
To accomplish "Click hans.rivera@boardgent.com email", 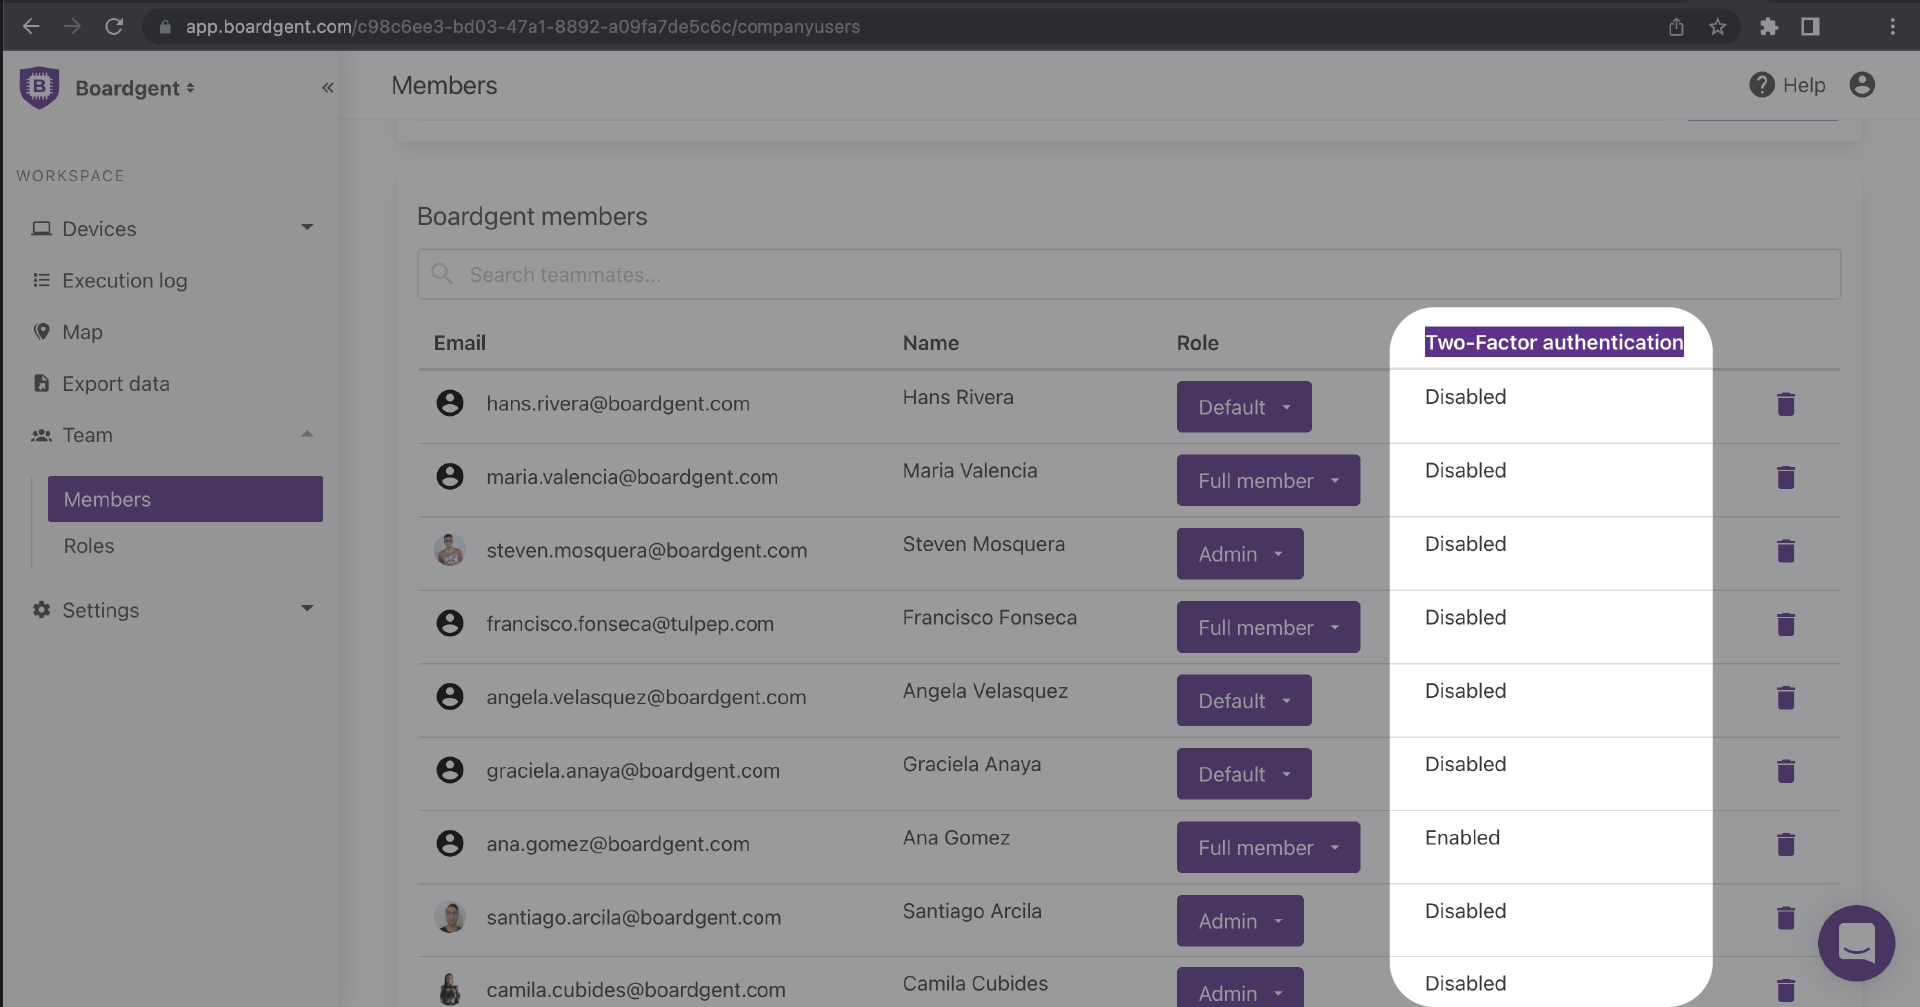I will pyautogui.click(x=618, y=404).
